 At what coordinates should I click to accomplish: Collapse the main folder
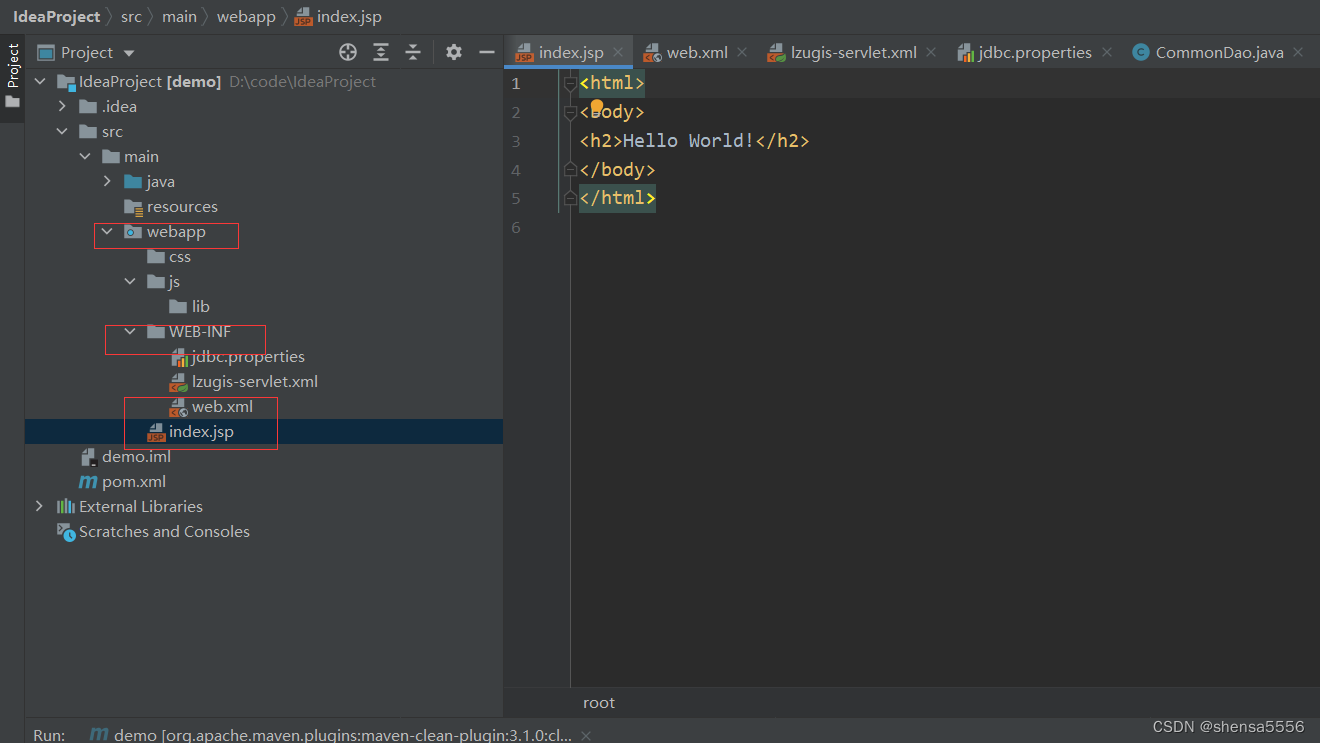[85, 157]
